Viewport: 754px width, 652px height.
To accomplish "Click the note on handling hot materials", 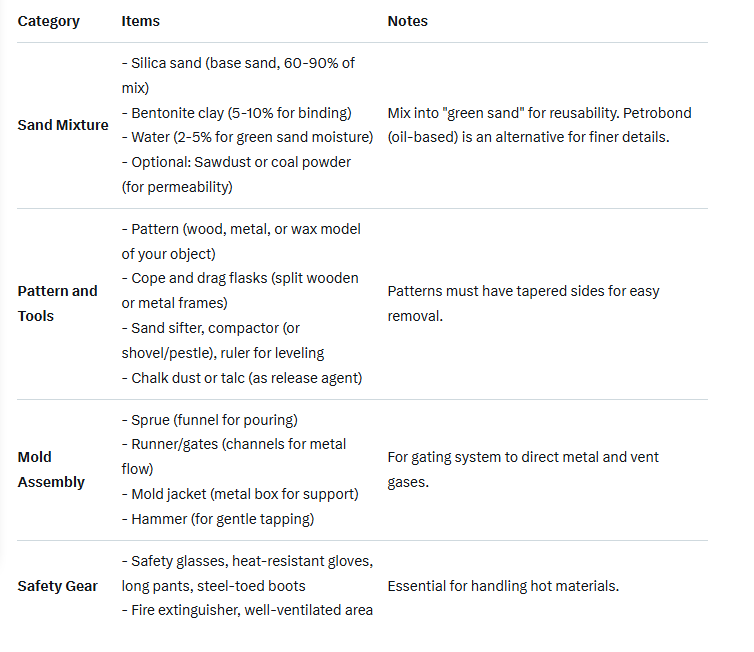I will tap(503, 586).
